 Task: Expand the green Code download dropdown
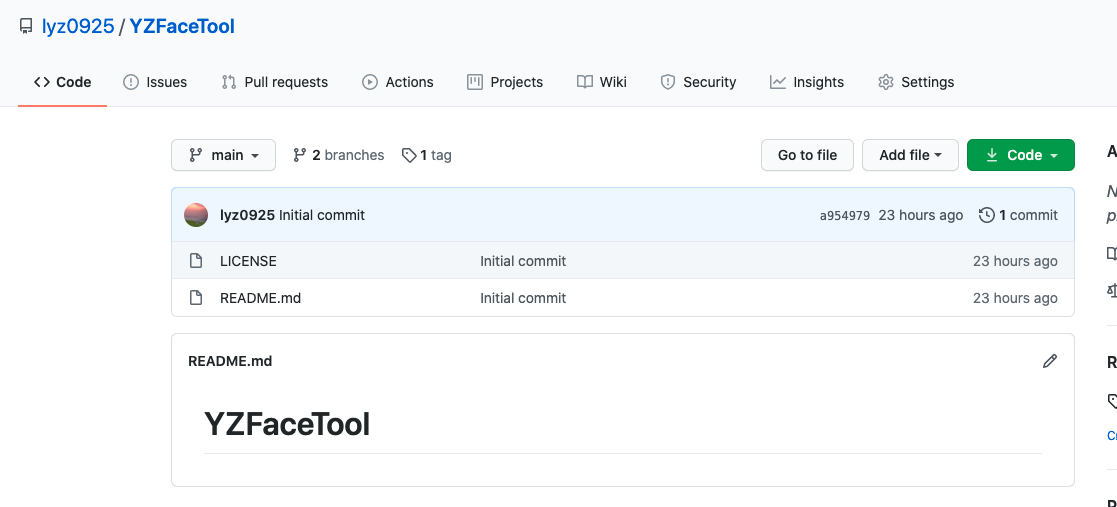click(1020, 155)
